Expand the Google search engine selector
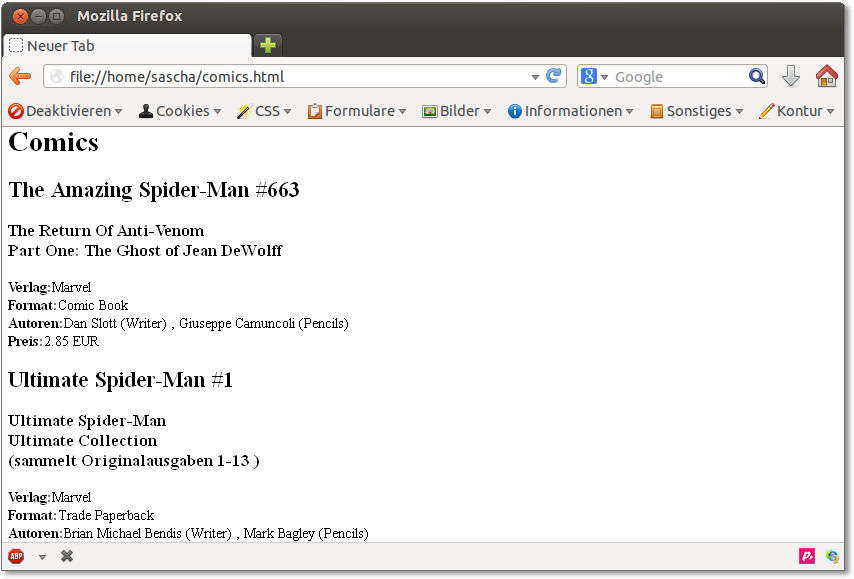Viewport: 854px width, 579px height. tap(594, 77)
